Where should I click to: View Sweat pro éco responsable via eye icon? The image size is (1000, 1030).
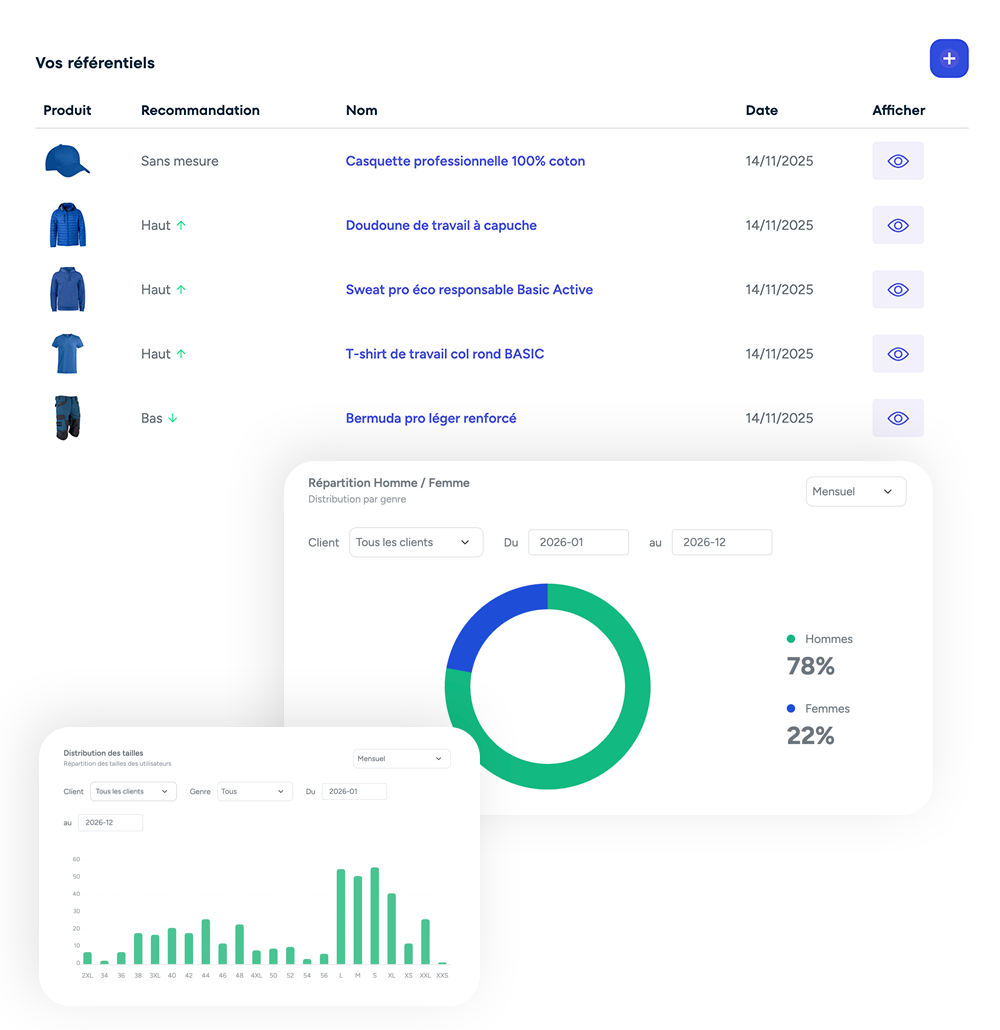click(897, 290)
